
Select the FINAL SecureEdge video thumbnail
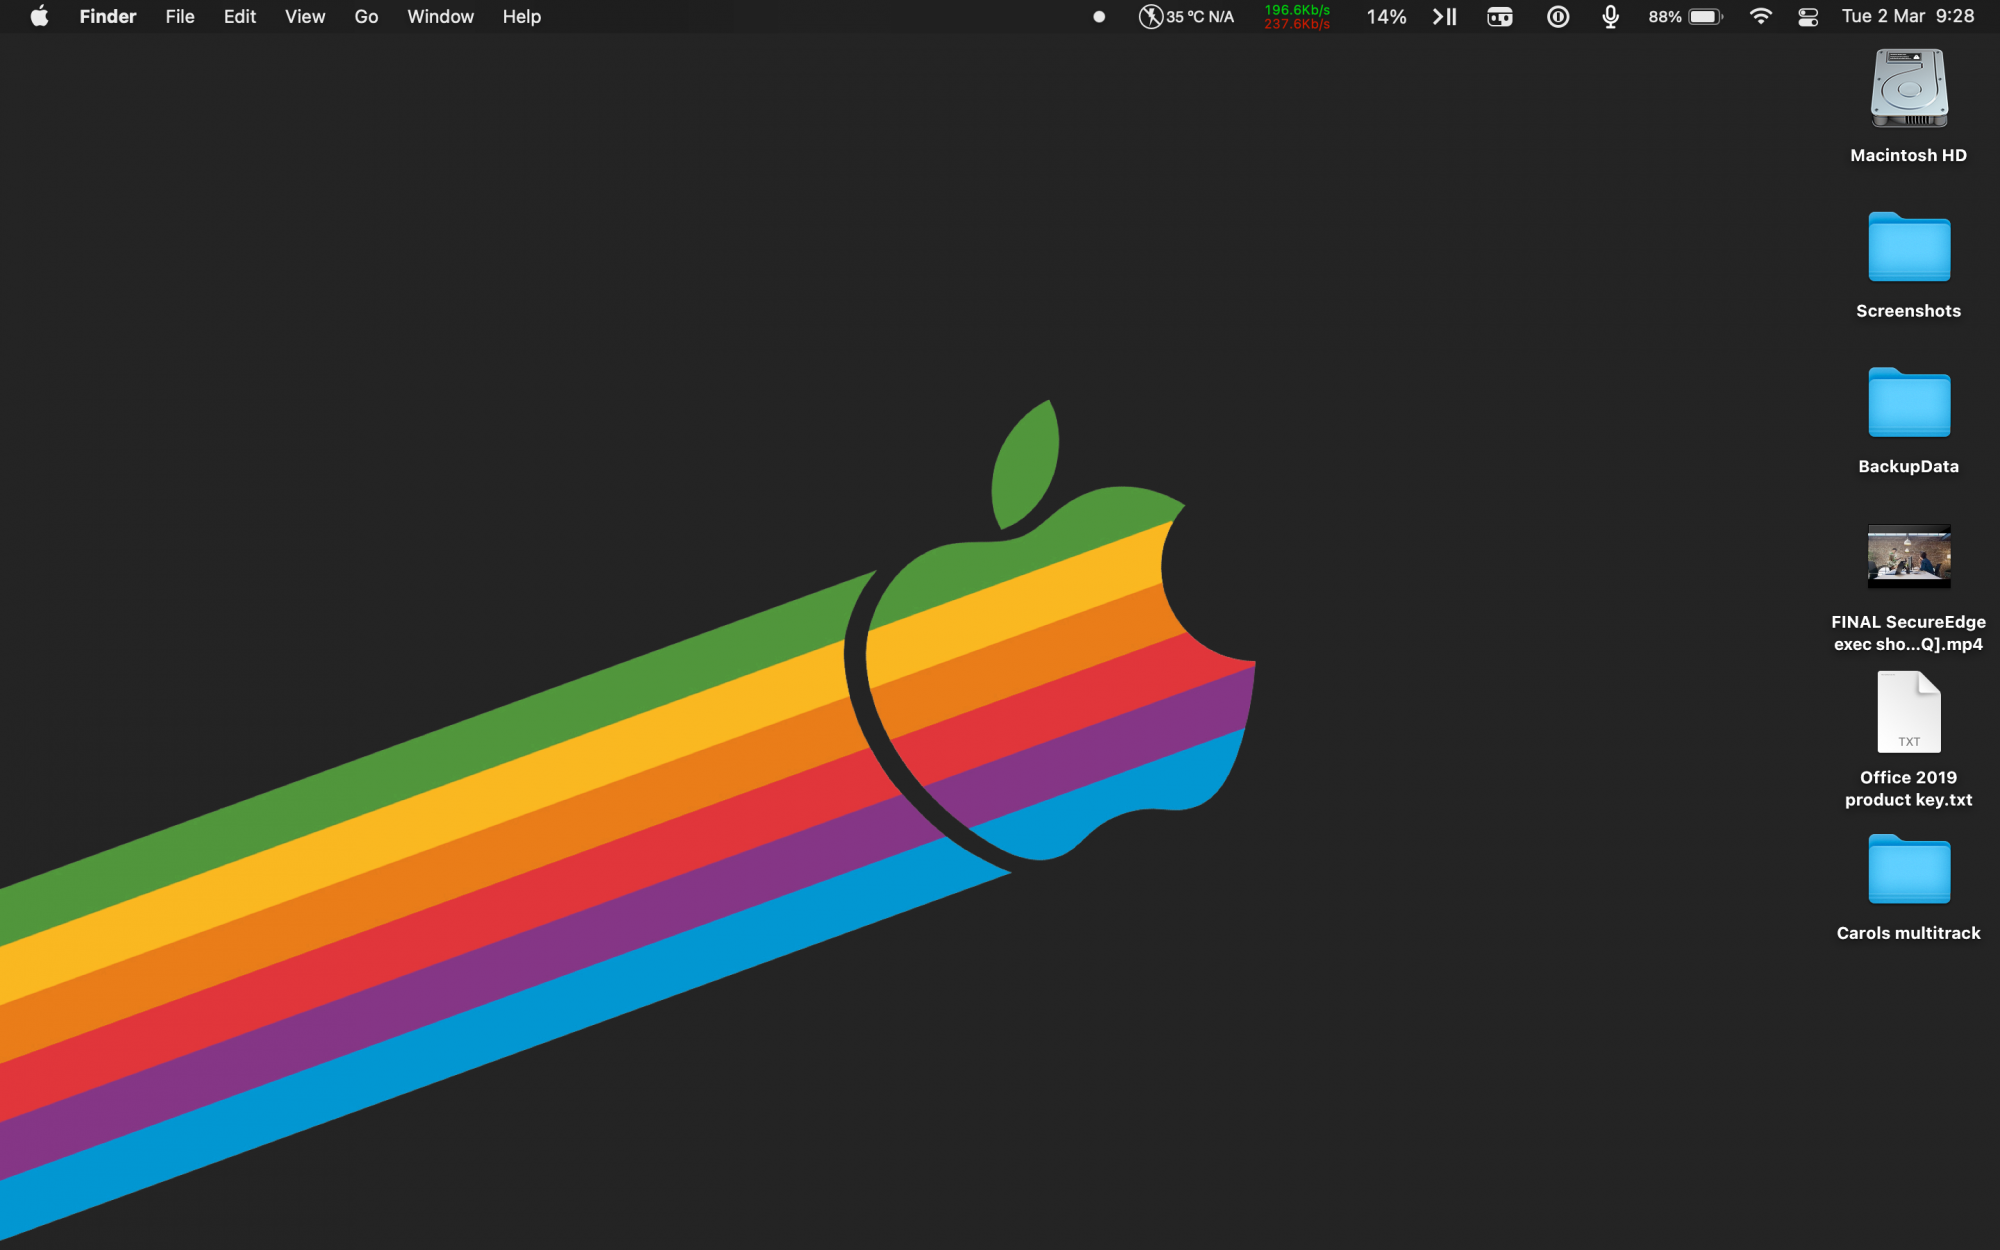tap(1909, 556)
